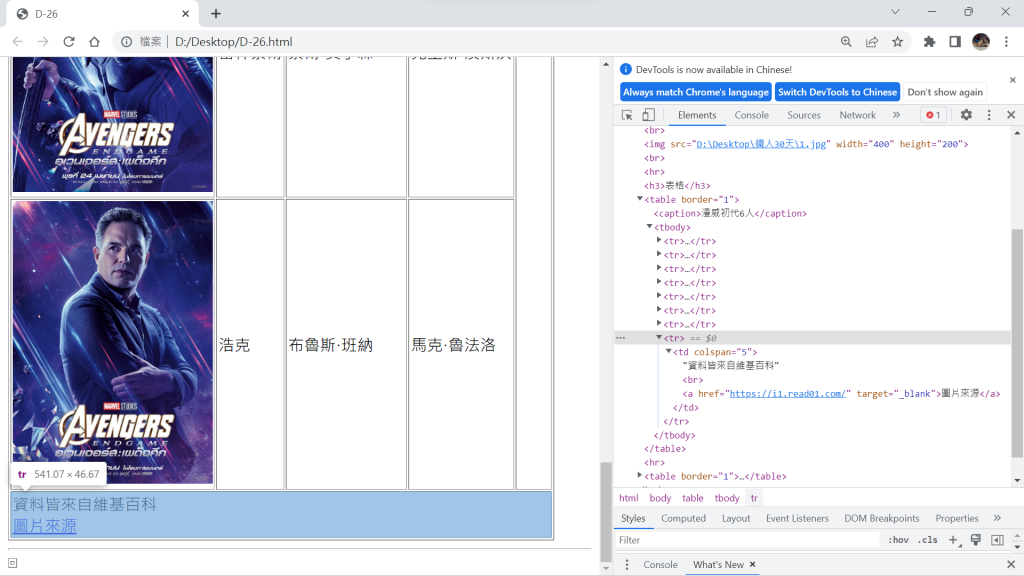This screenshot has height=576, width=1024.
Task: Toggle the browser side panel icon
Action: (955, 42)
